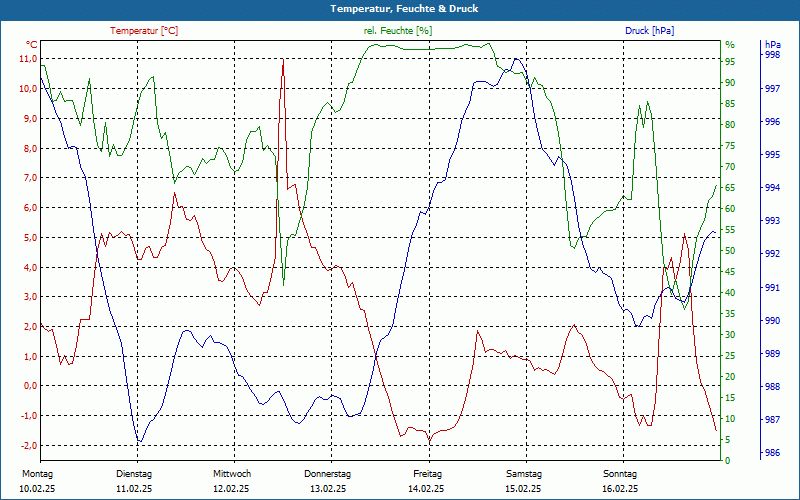The image size is (800, 500).
Task: Click the blue pressure minimum at Dienstag gridline
Action: point(139,441)
